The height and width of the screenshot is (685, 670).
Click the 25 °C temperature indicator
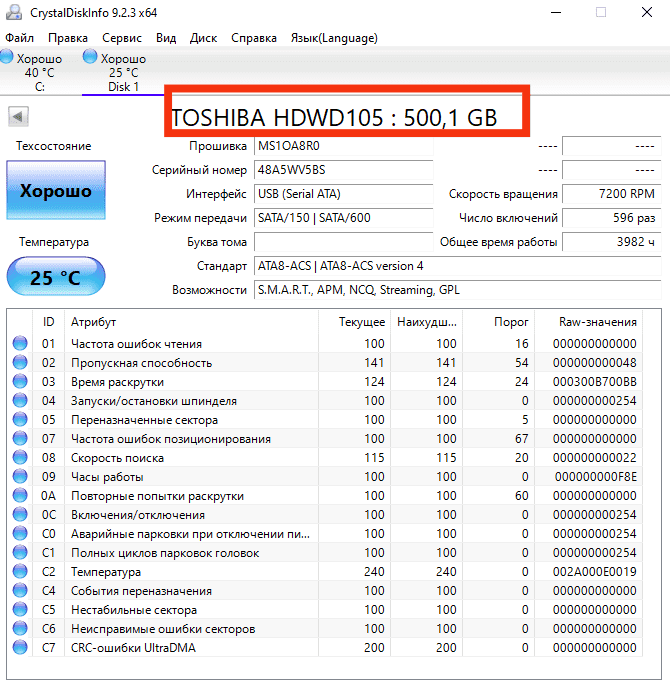56,277
